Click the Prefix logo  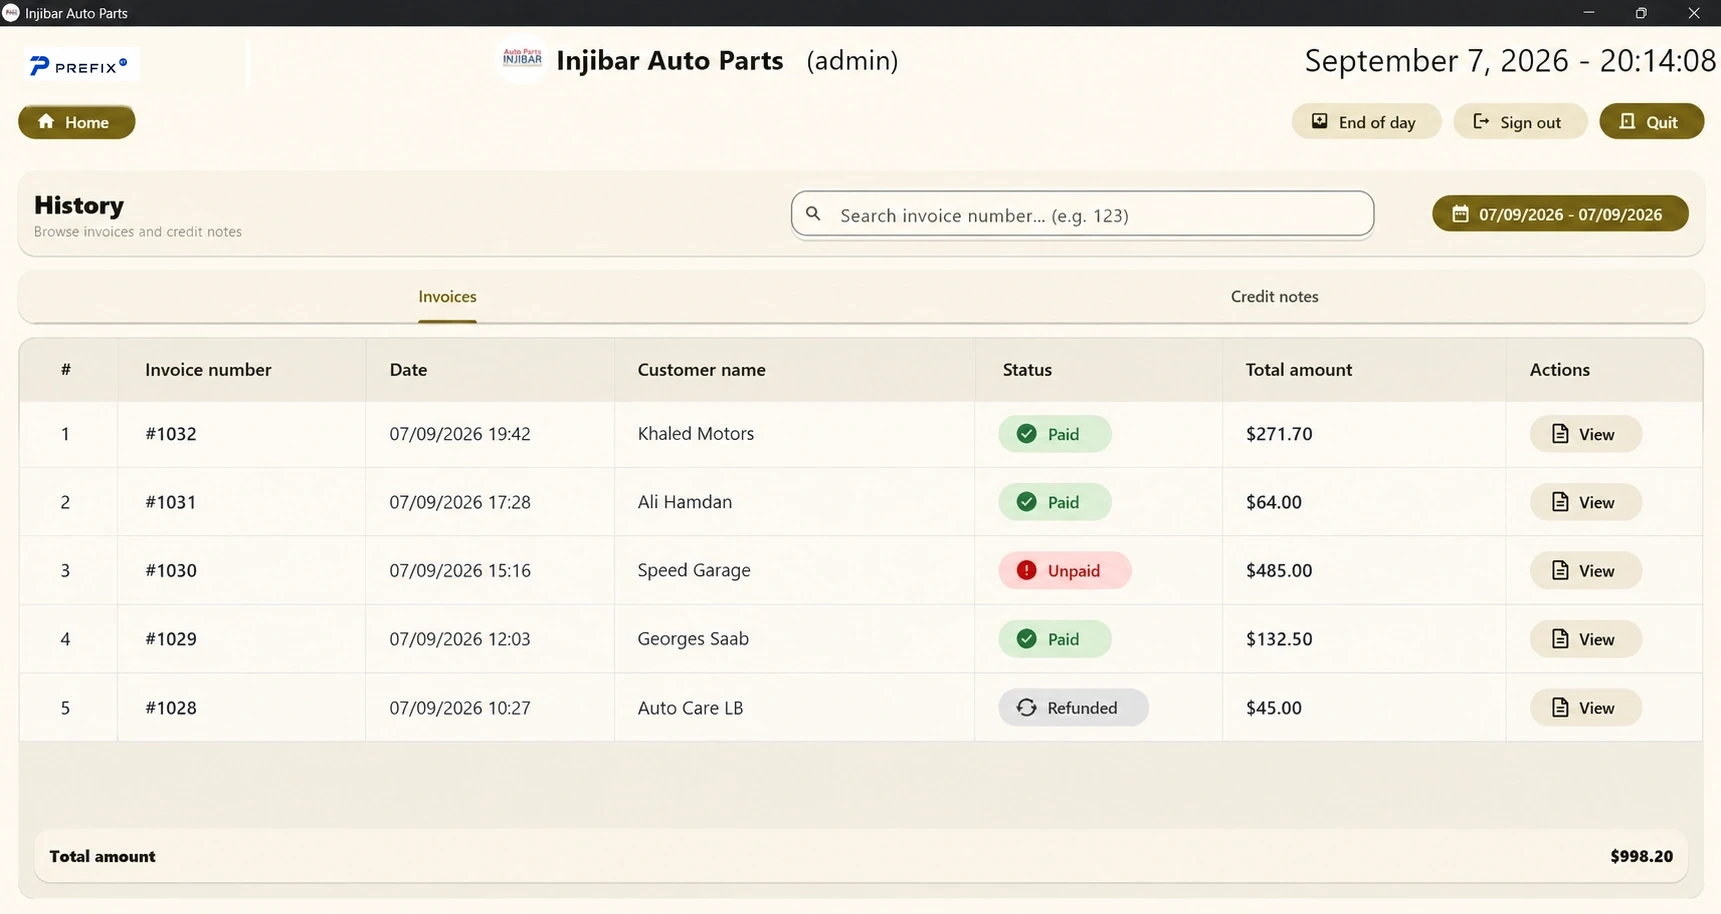click(x=80, y=66)
